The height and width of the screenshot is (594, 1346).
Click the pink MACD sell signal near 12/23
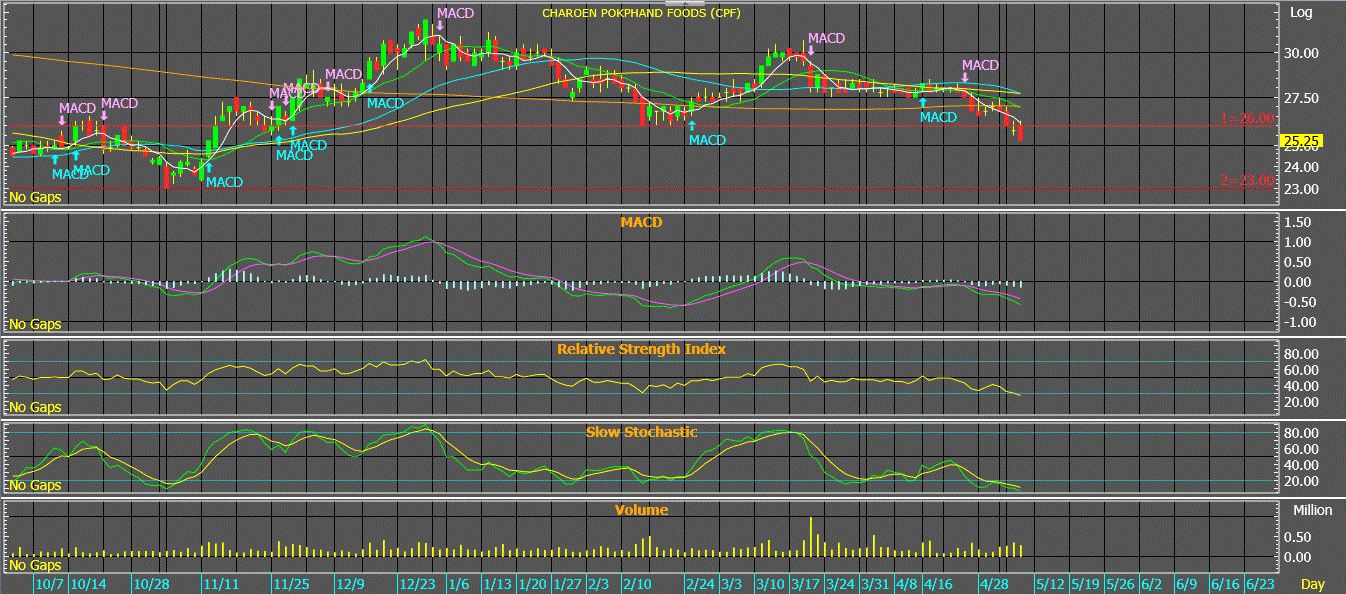[x=455, y=13]
